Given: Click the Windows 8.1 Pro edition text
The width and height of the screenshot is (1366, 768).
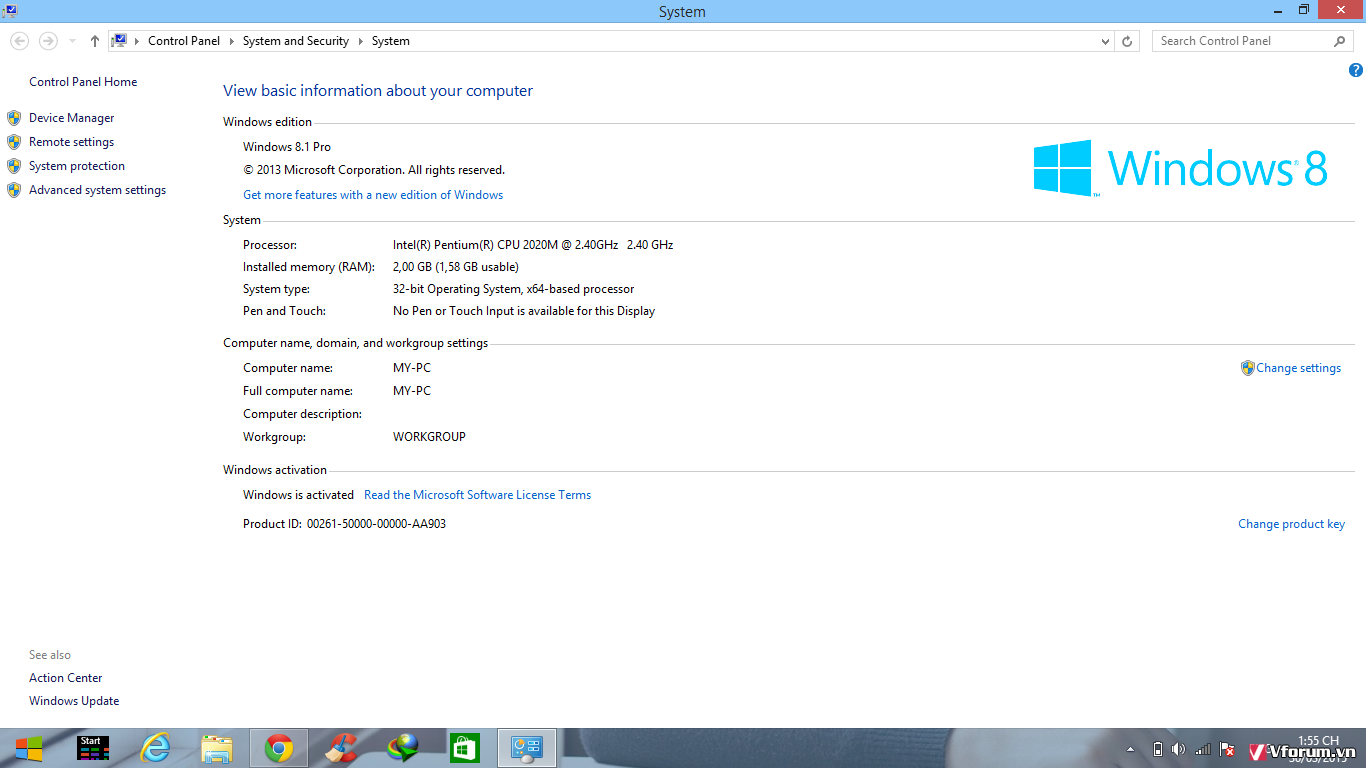Looking at the screenshot, I should tap(287, 147).
